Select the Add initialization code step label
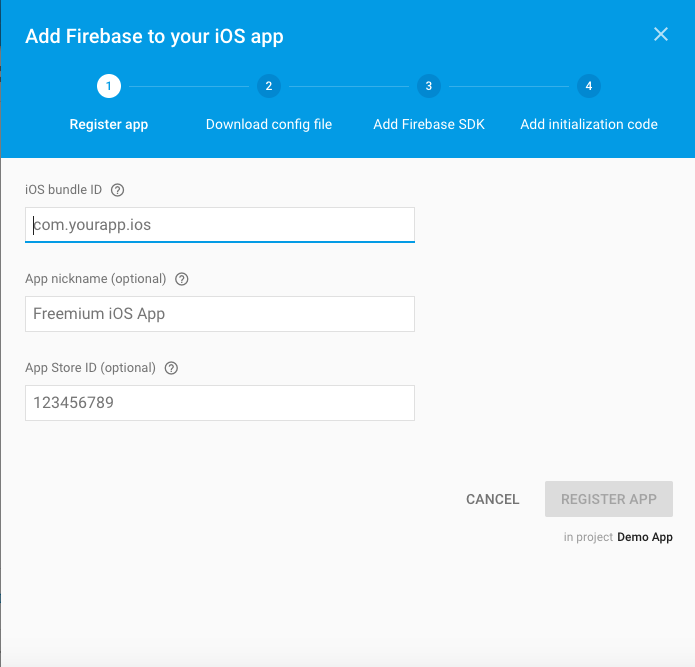The image size is (695, 667). [x=589, y=125]
